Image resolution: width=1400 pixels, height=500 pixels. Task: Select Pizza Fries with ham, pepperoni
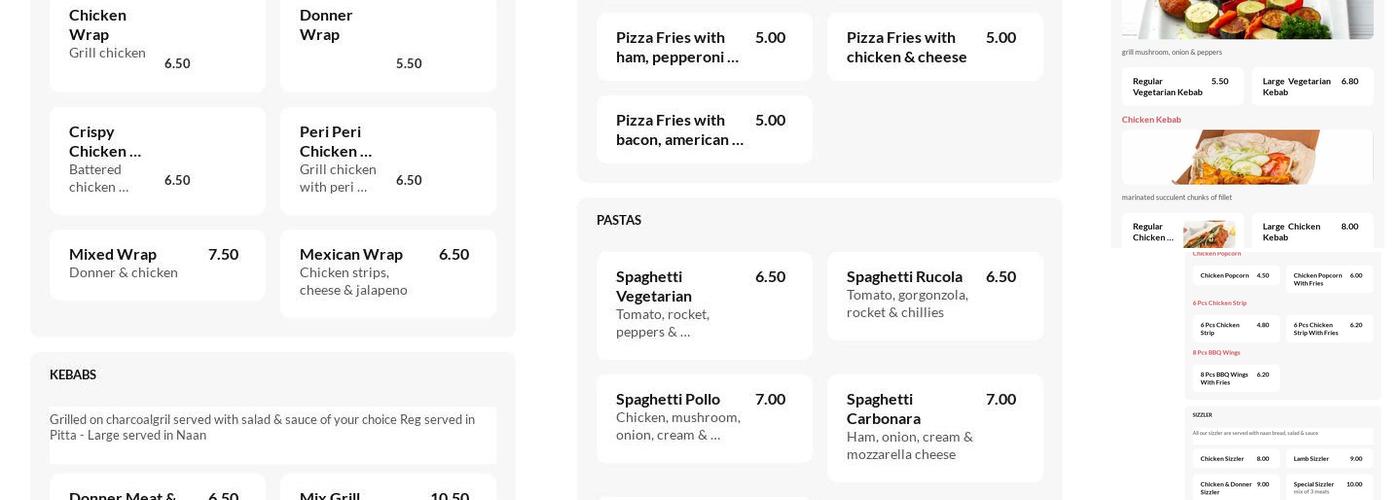(x=704, y=47)
